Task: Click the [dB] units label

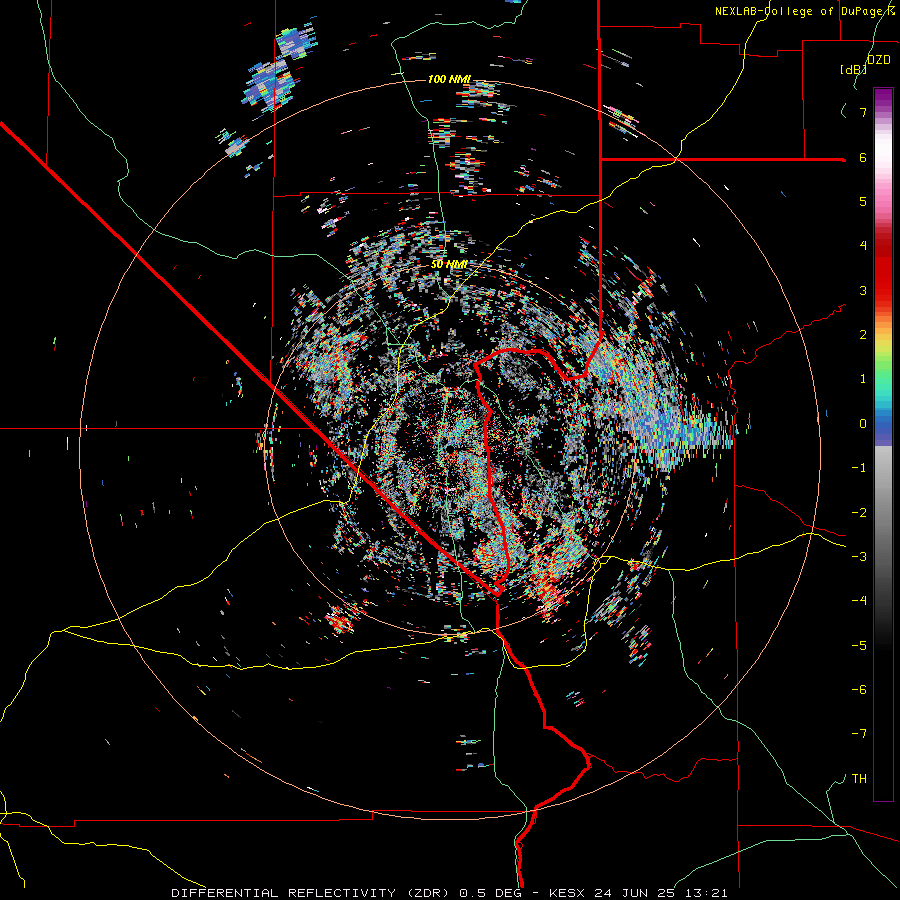Action: (x=854, y=69)
